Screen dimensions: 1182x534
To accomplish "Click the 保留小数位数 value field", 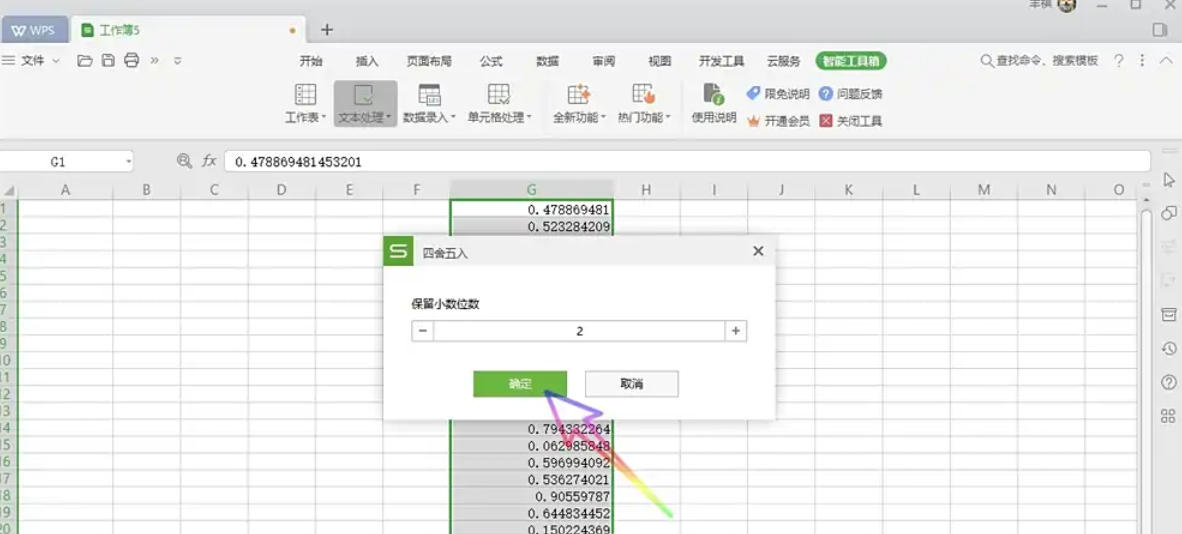I will (x=579, y=330).
